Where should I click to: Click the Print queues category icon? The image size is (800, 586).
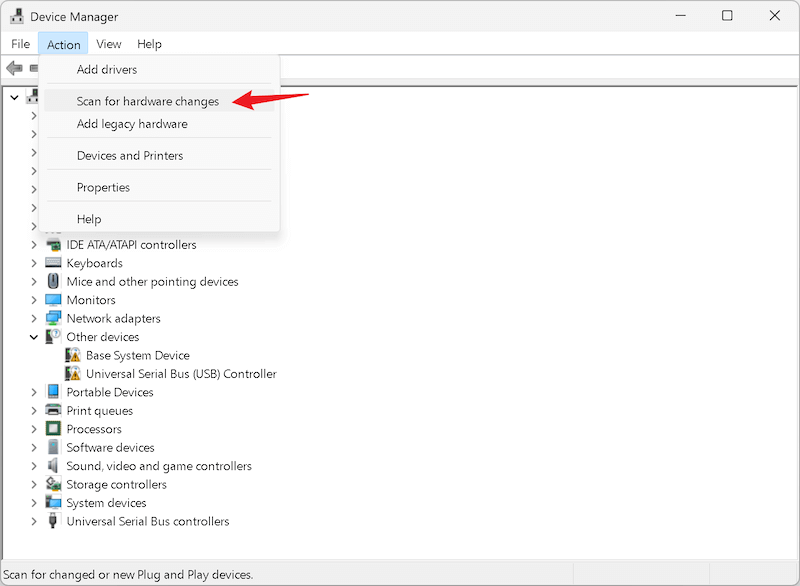tap(53, 410)
